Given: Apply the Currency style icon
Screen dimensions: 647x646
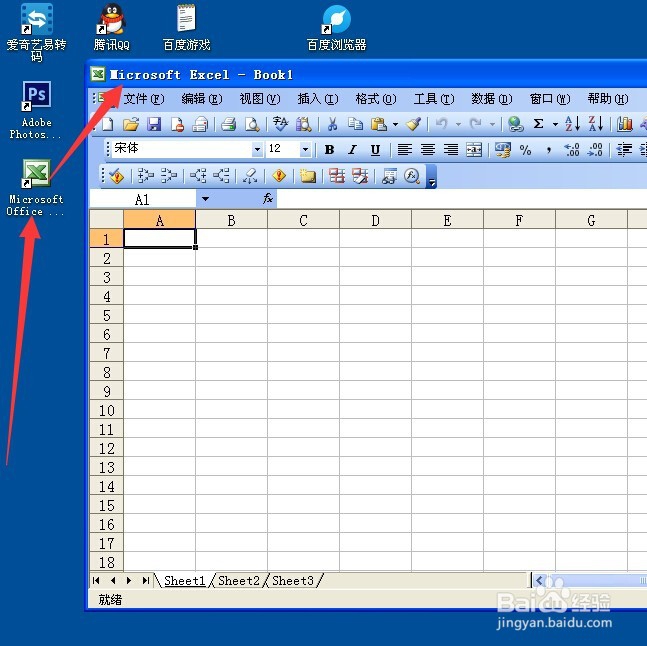Looking at the screenshot, I should 503,150.
